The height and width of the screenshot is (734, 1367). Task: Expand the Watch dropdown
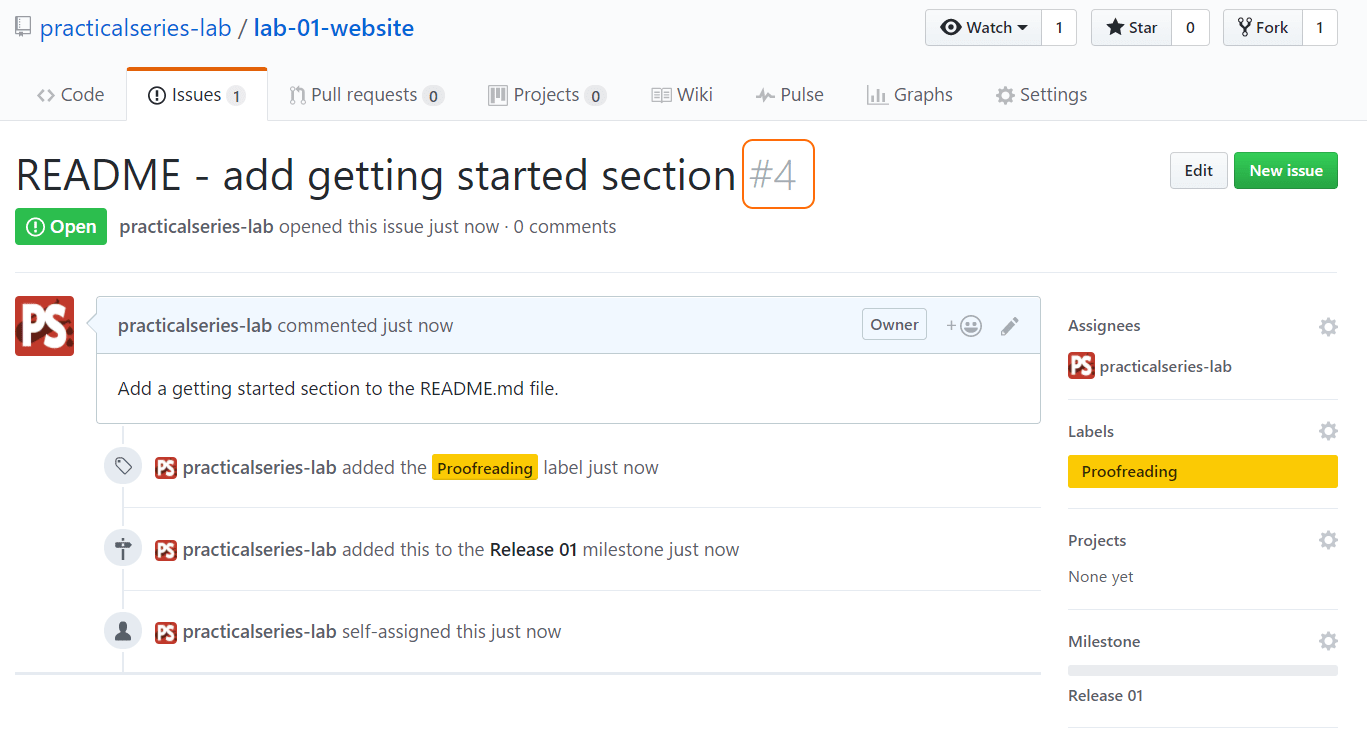pos(984,28)
